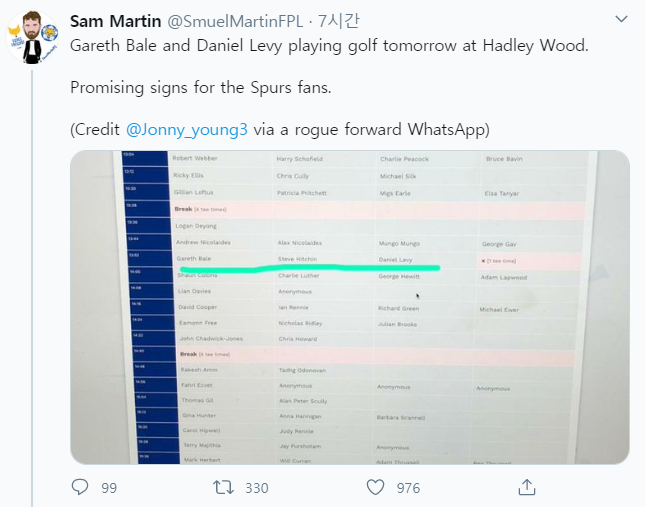Screen dimensions: 645x507
Task: Like the tweet with the heart icon
Action: (376, 487)
